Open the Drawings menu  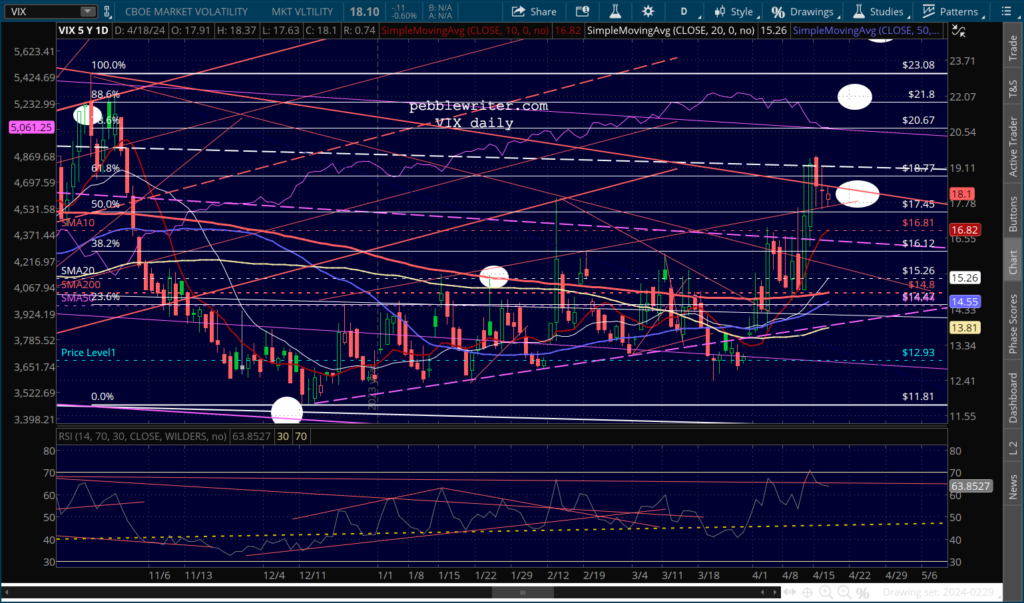pos(805,12)
